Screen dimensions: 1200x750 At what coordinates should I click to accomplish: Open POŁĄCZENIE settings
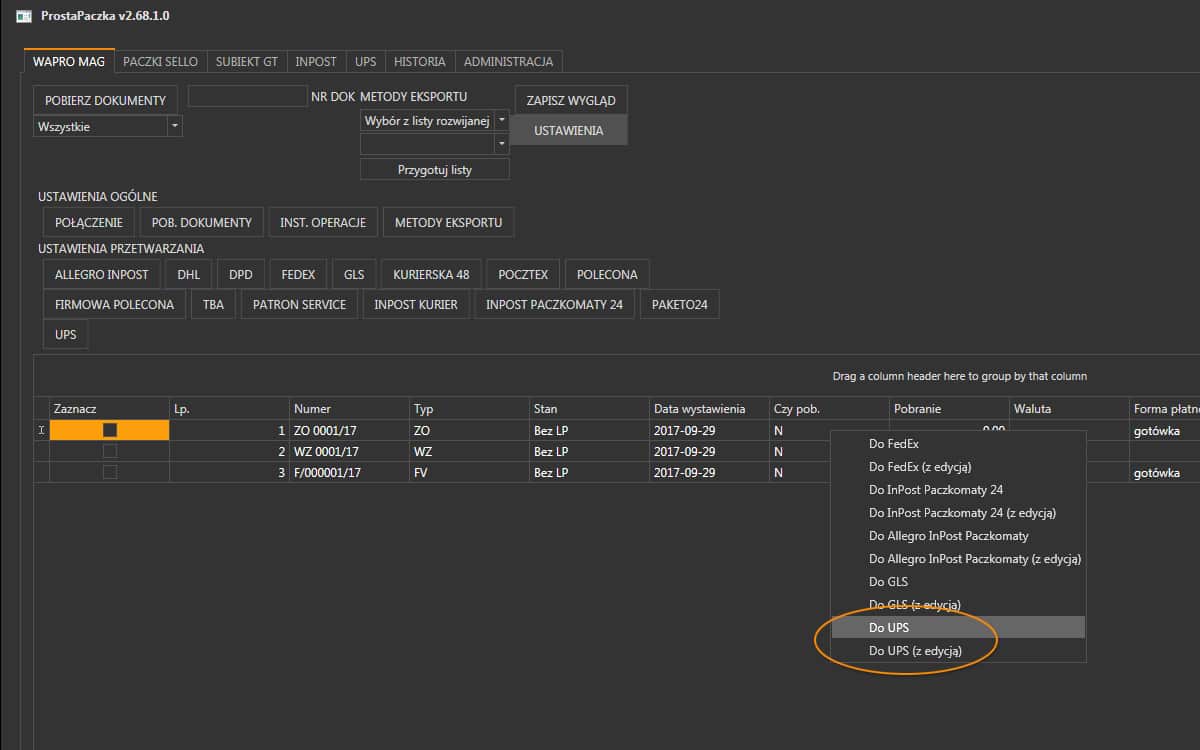[89, 222]
